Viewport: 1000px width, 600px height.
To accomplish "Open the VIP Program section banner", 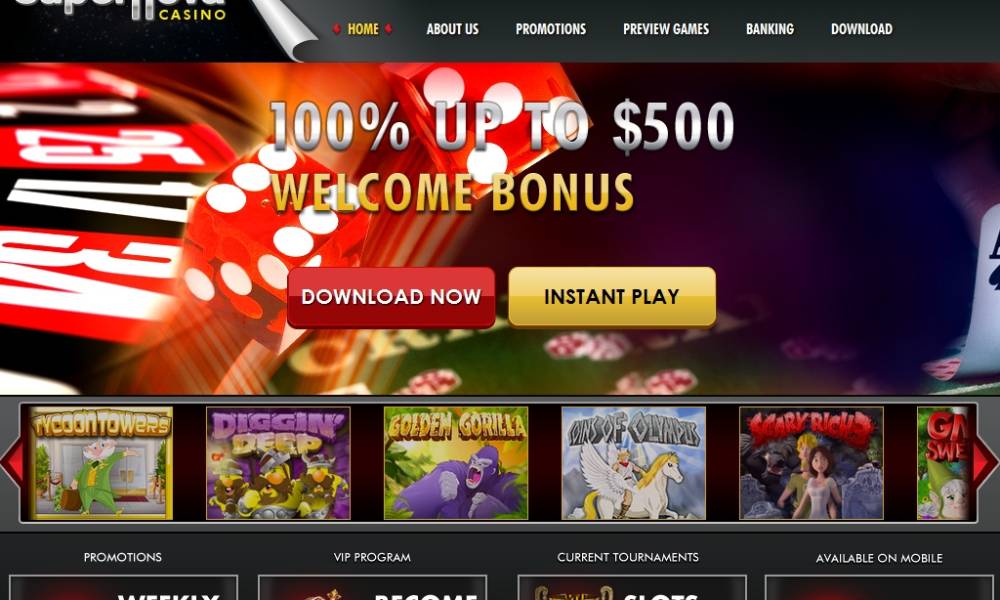I will [372, 587].
